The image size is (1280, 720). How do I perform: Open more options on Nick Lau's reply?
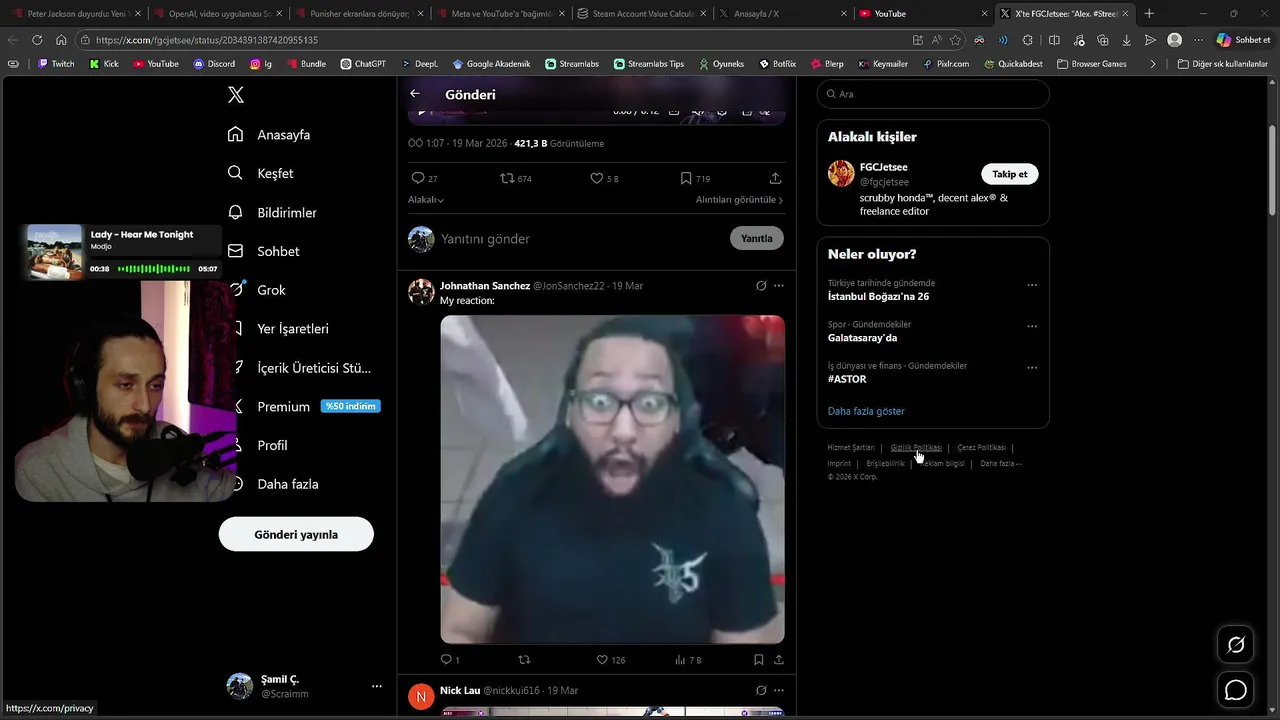779,691
